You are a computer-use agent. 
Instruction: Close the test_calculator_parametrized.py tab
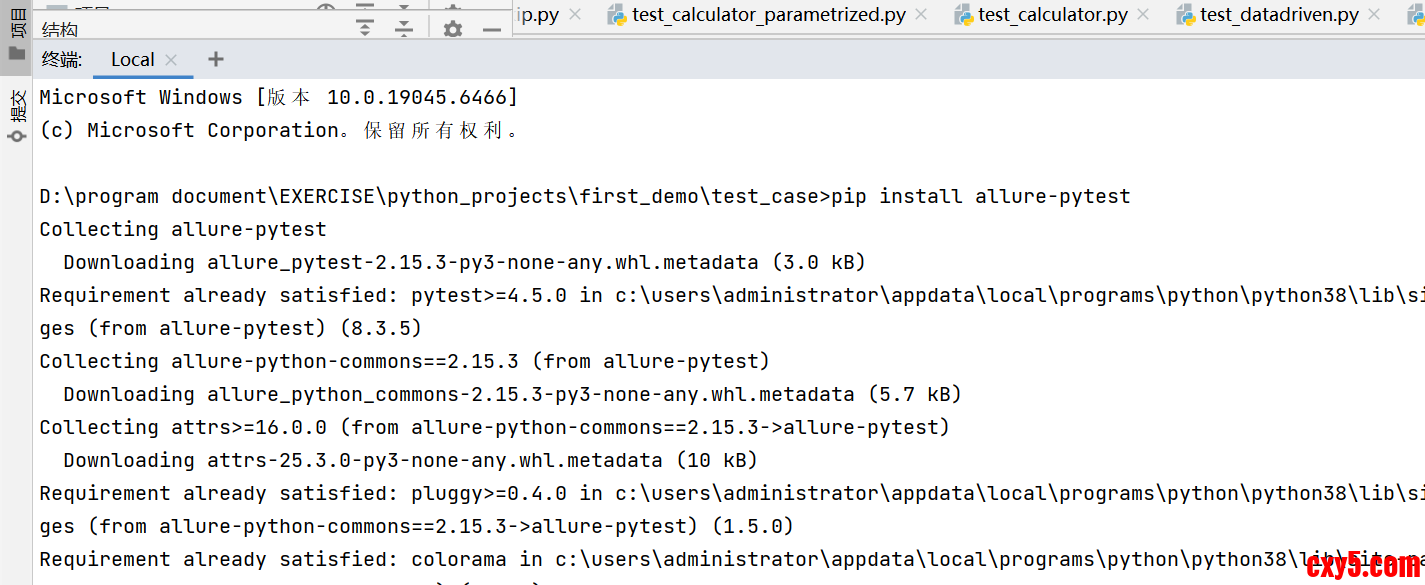[921, 14]
